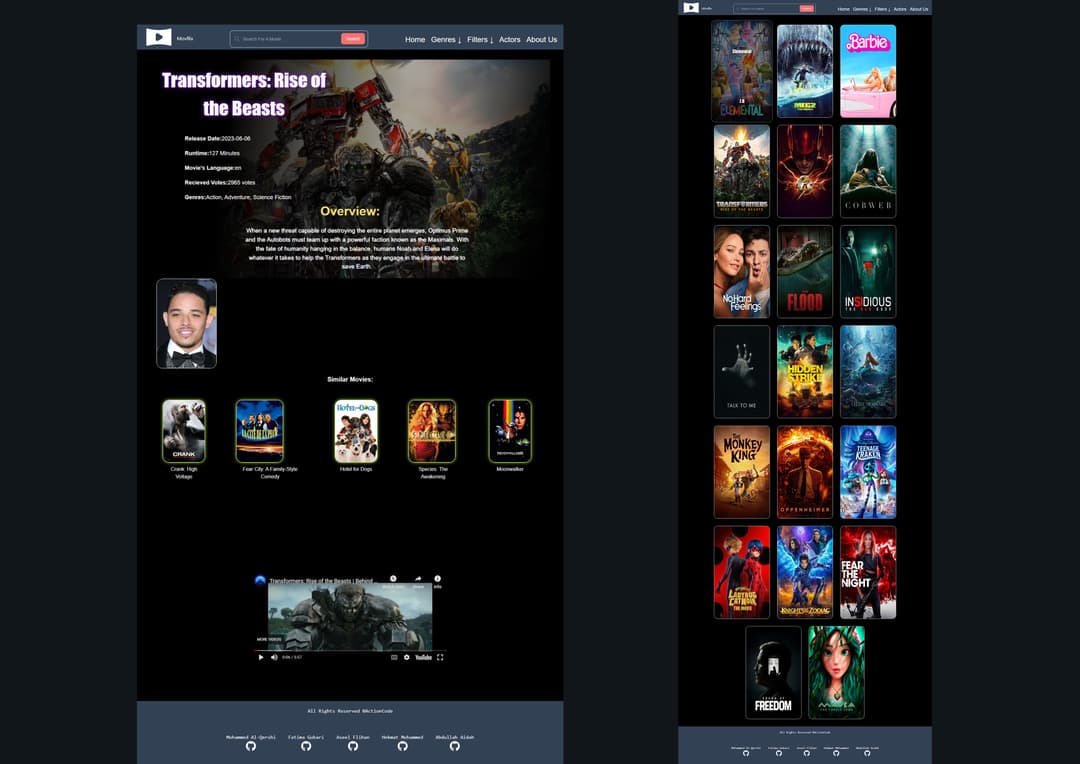Expand the Genres dropdown on the grid page
The width and height of the screenshot is (1080, 764).
coord(862,9)
